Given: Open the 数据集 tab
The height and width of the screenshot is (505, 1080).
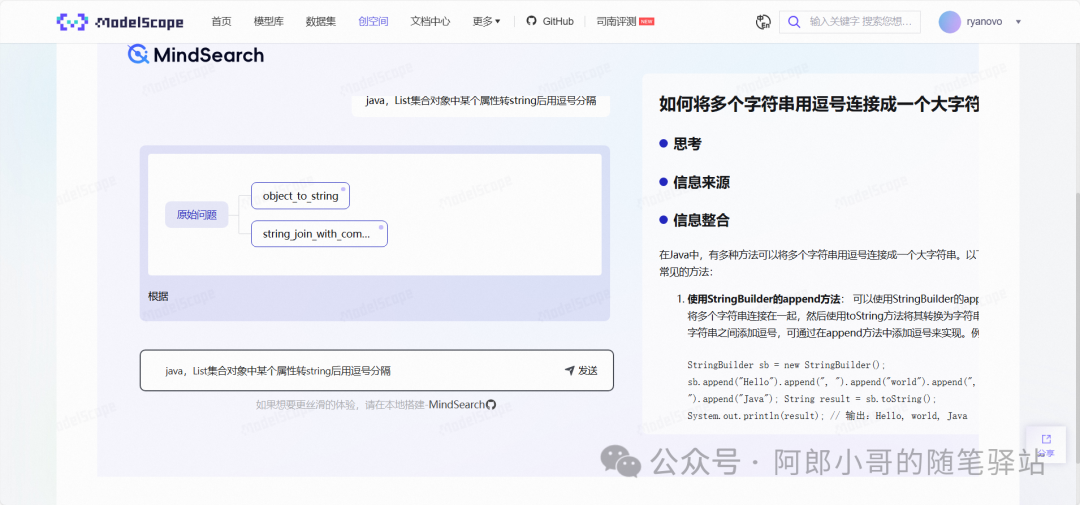Looking at the screenshot, I should [x=320, y=21].
